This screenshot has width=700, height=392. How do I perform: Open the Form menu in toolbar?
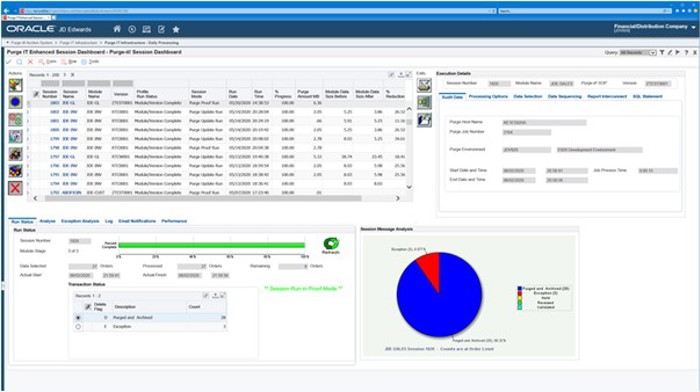pyautogui.click(x=48, y=62)
